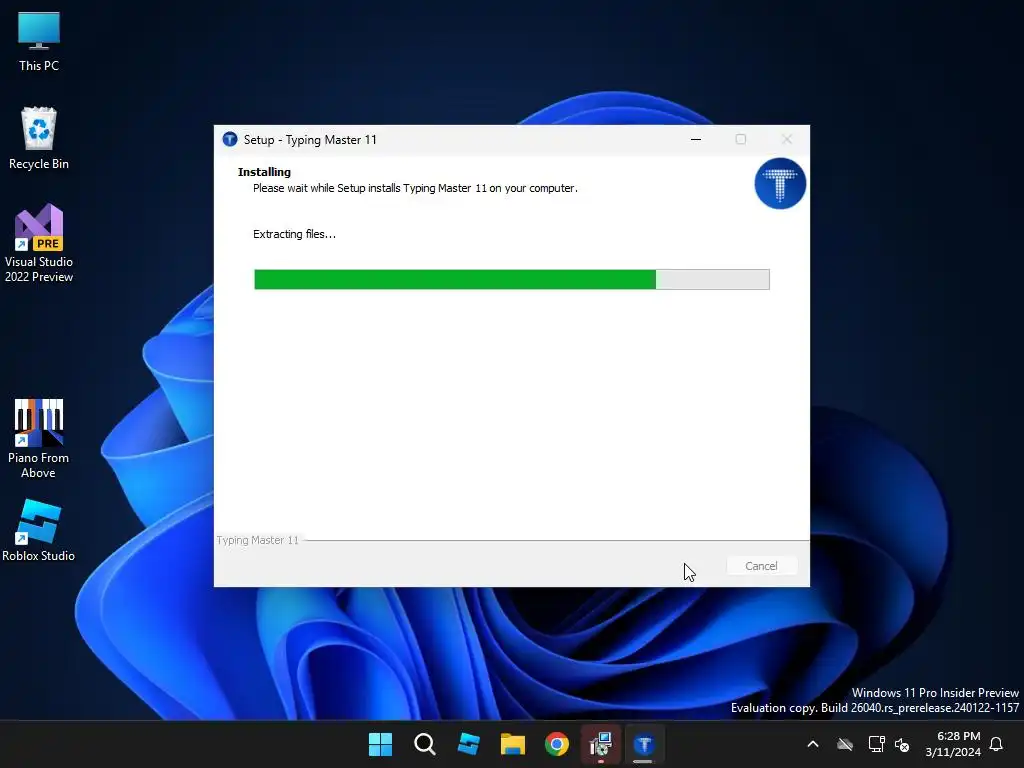Screen dimensions: 1024x768
Task: Click the disabled maximize button of Setup
Action: coord(741,139)
